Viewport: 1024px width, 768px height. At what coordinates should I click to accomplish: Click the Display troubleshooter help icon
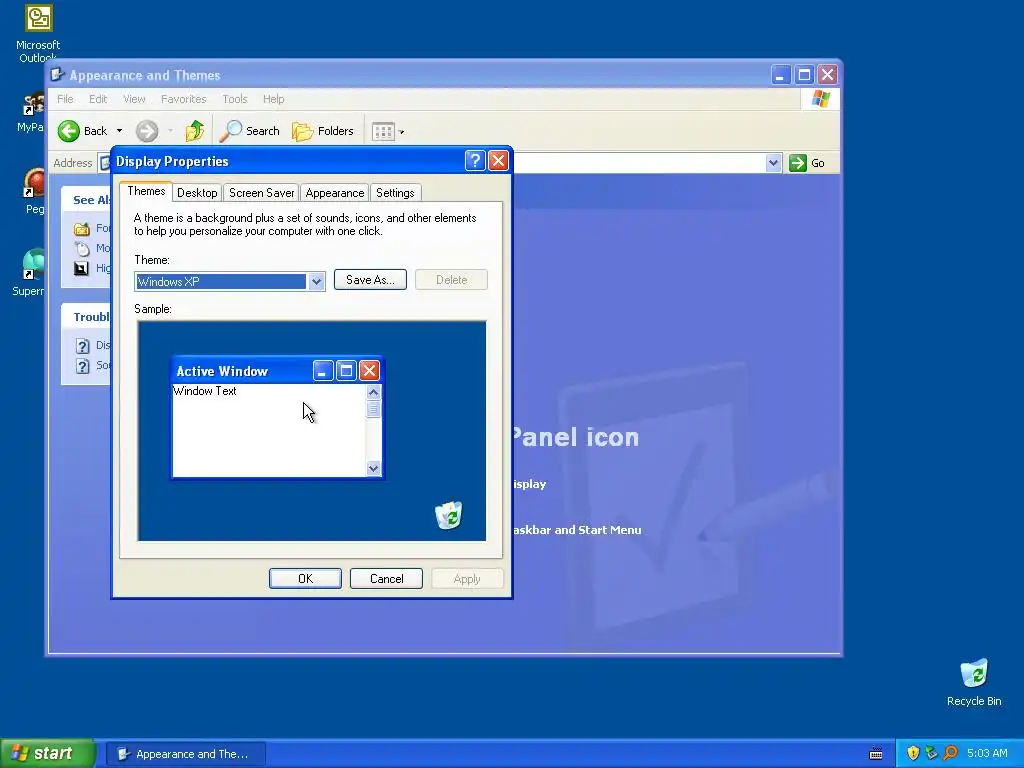(x=82, y=345)
